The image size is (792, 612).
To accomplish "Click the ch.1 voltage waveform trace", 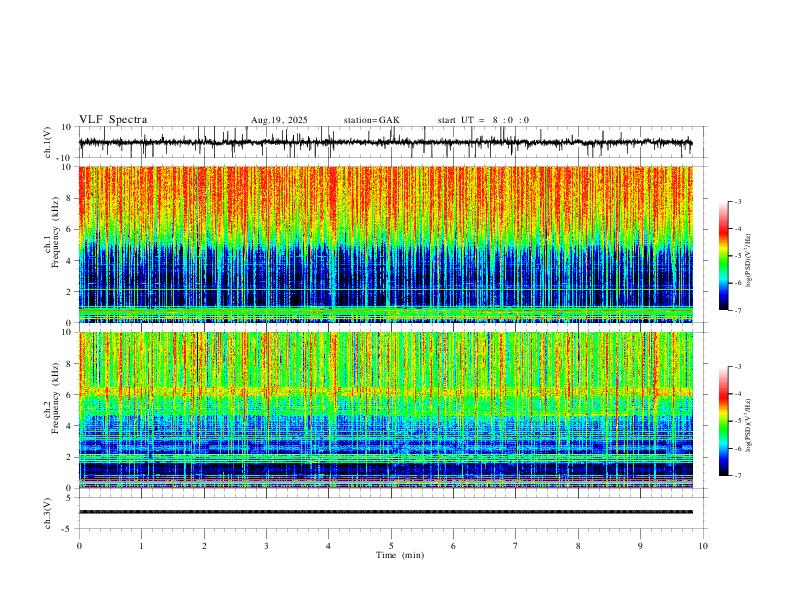I will pyautogui.click(x=385, y=142).
